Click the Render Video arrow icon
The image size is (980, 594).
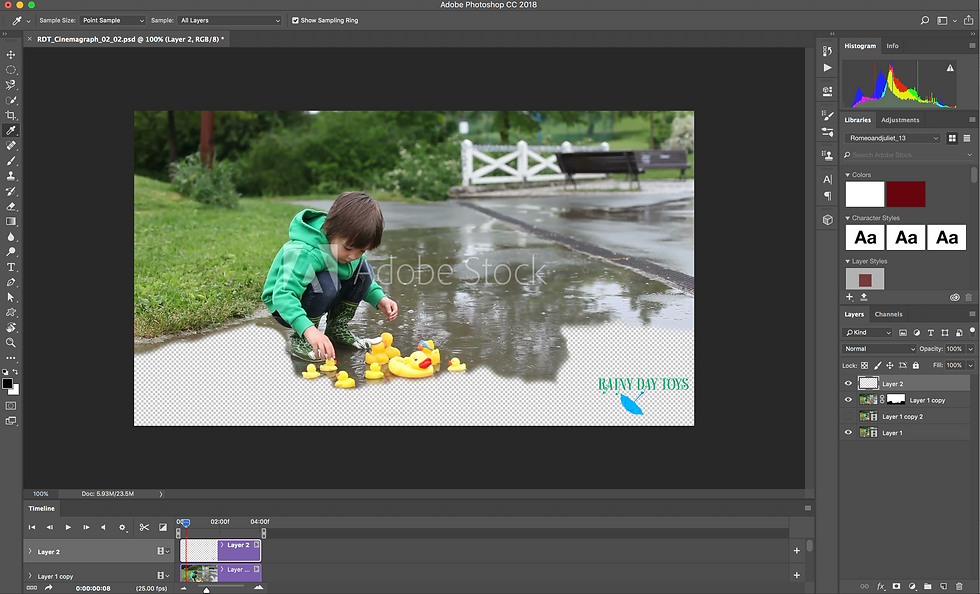coord(48,588)
